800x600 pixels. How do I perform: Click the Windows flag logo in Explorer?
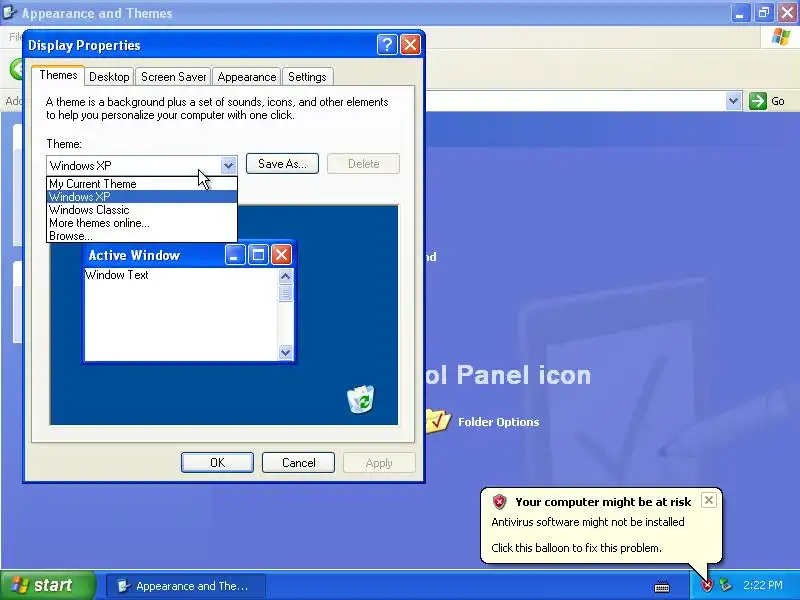point(781,37)
